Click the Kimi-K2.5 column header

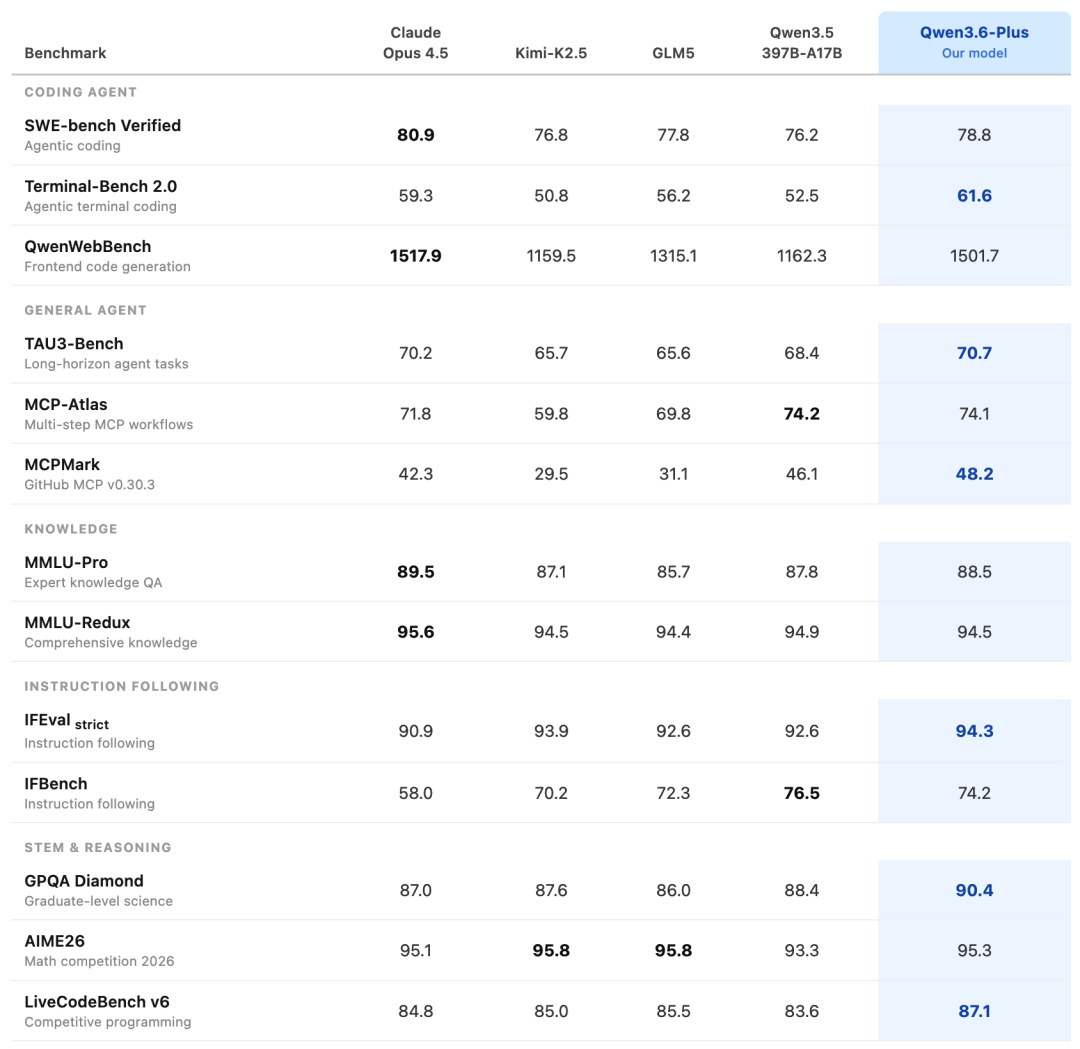tap(550, 53)
